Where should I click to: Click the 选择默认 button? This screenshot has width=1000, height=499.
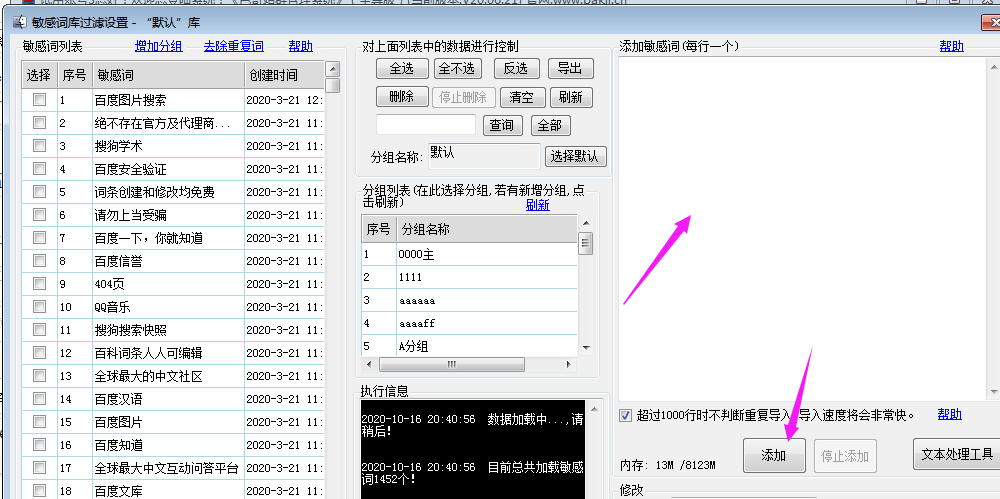point(575,156)
